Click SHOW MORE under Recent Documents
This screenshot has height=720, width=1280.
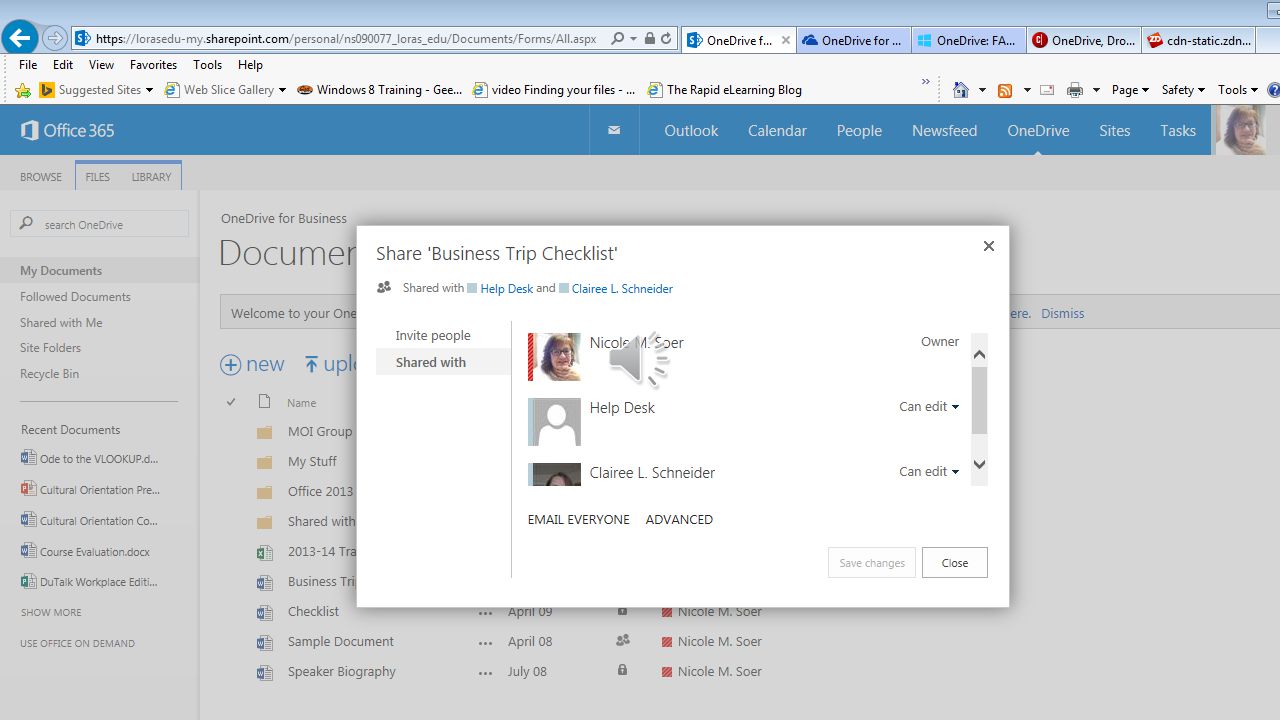click(x=51, y=612)
